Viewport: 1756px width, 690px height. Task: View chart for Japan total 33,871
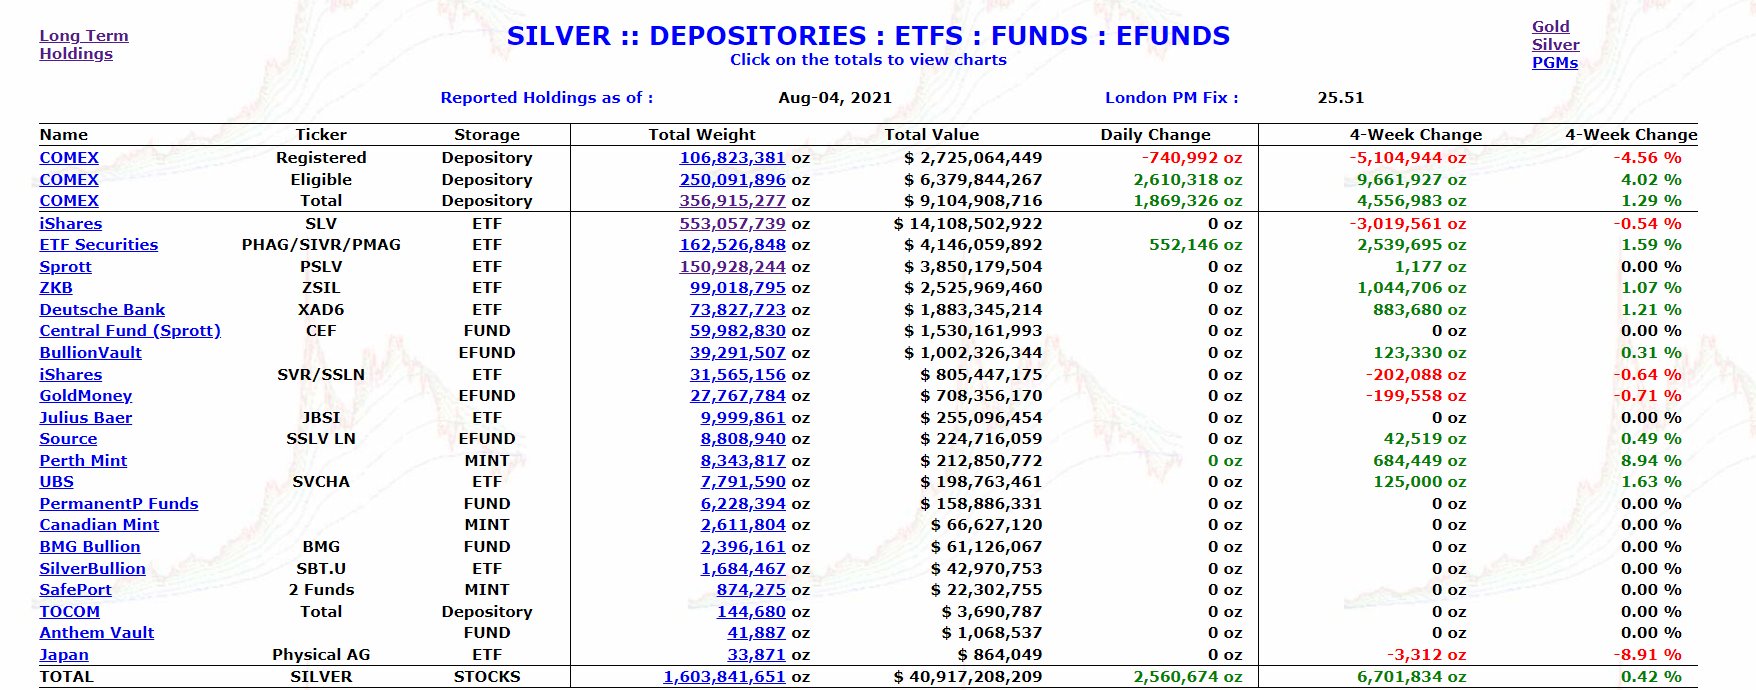[x=756, y=655]
